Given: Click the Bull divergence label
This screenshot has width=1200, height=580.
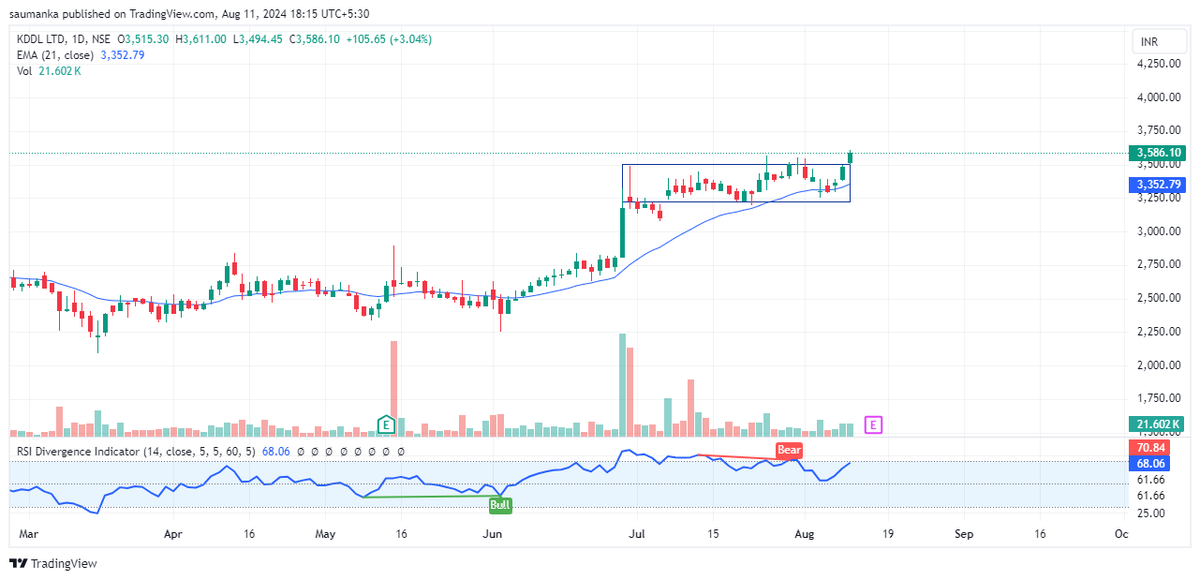Looking at the screenshot, I should pos(499,506).
